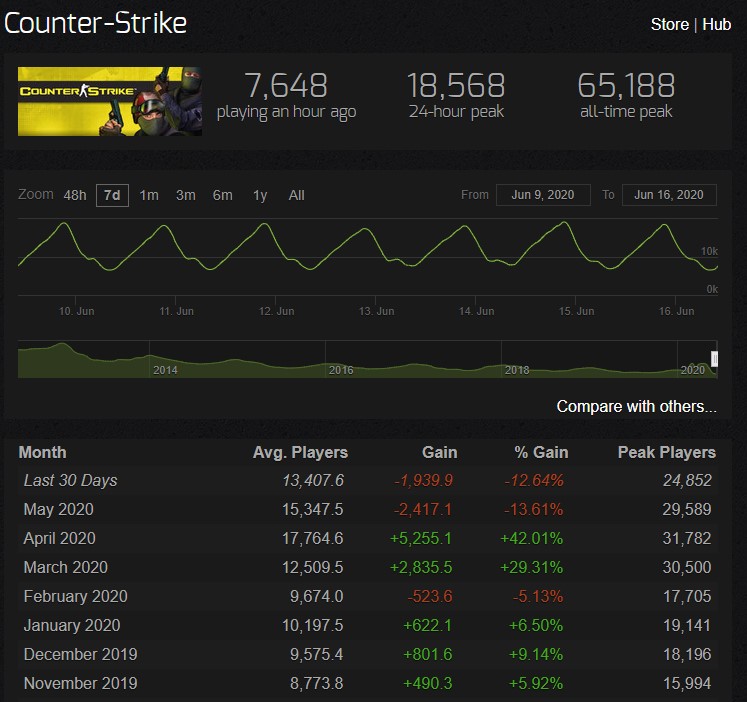This screenshot has width=747, height=702.
Task: Click the % Gain column header
Action: [541, 452]
